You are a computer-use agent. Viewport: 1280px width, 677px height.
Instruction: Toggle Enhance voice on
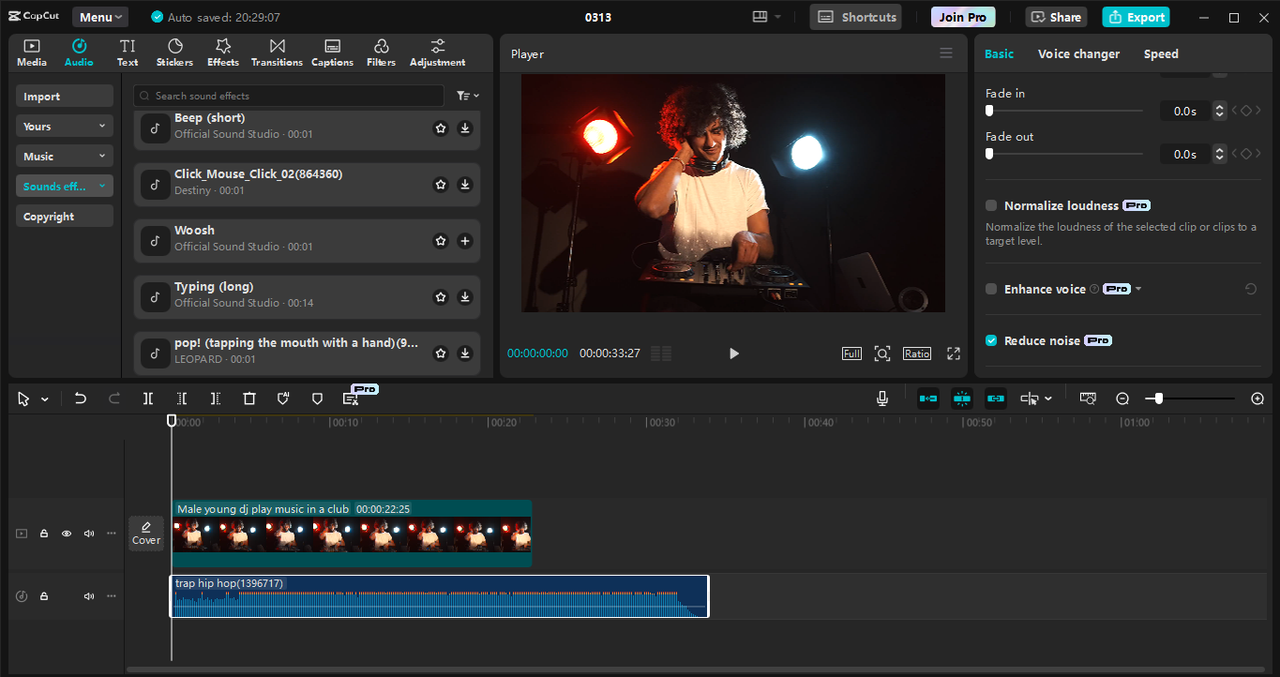click(x=990, y=289)
